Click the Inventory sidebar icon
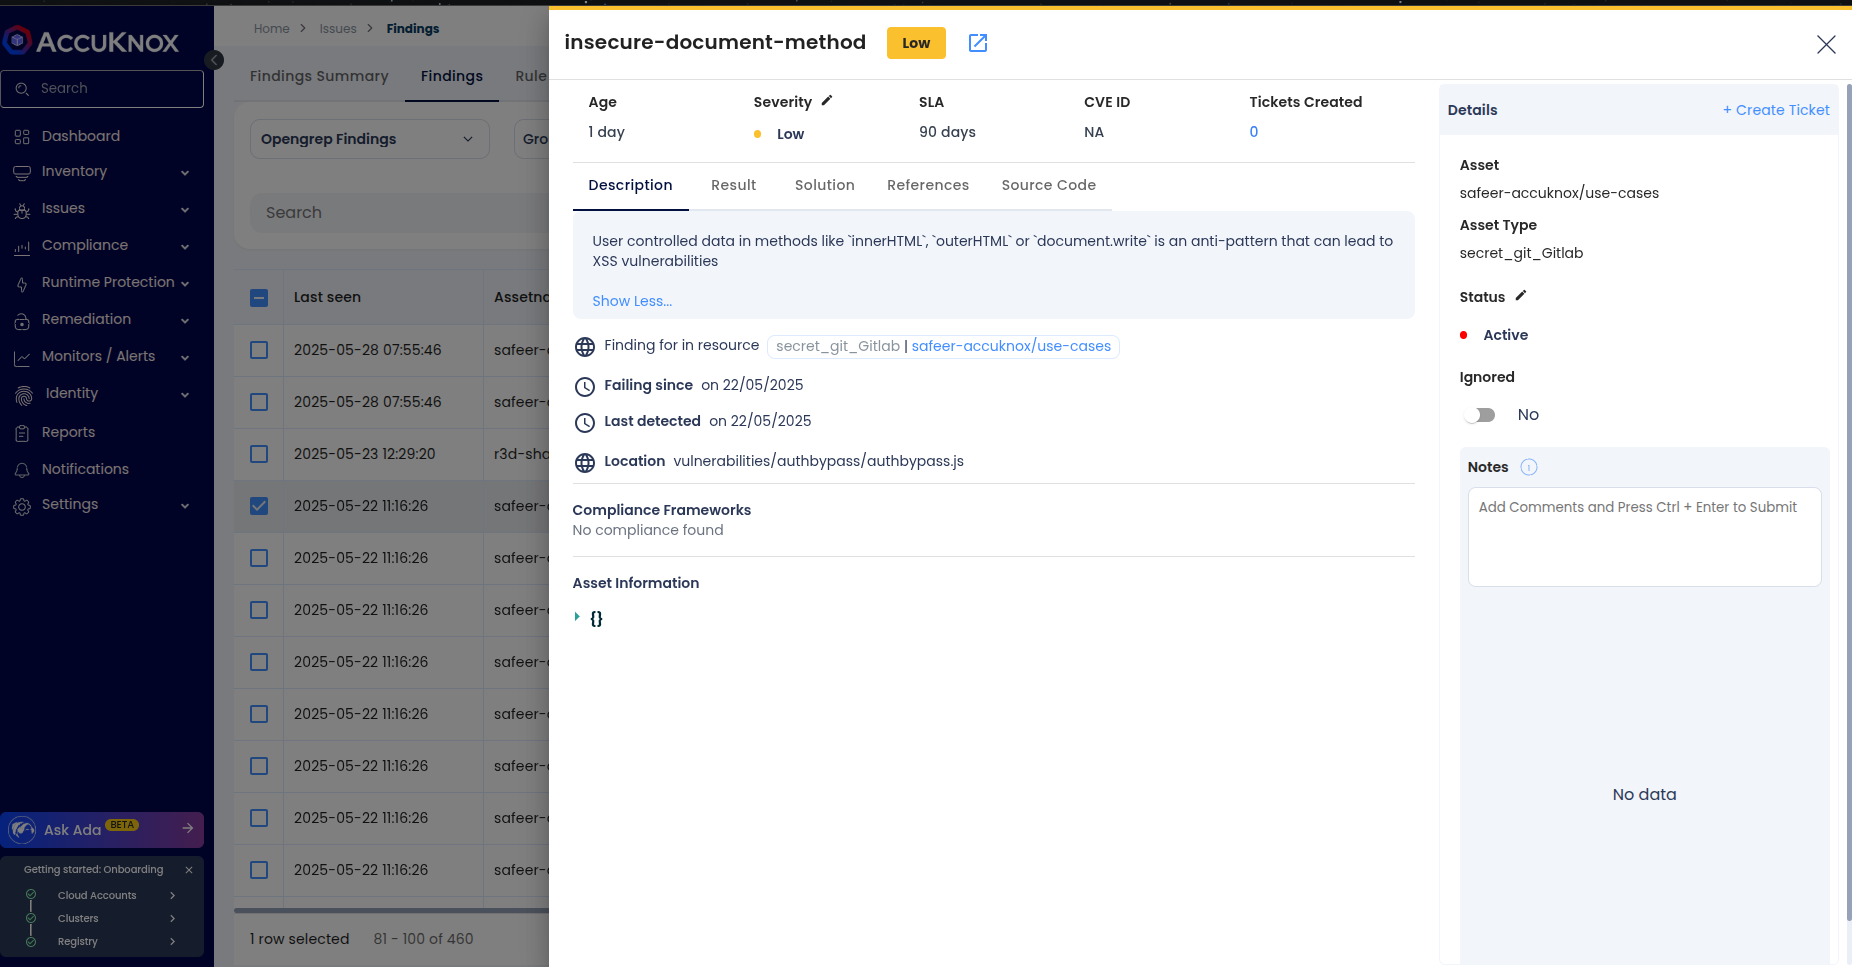Image resolution: width=1852 pixels, height=967 pixels. (x=22, y=173)
